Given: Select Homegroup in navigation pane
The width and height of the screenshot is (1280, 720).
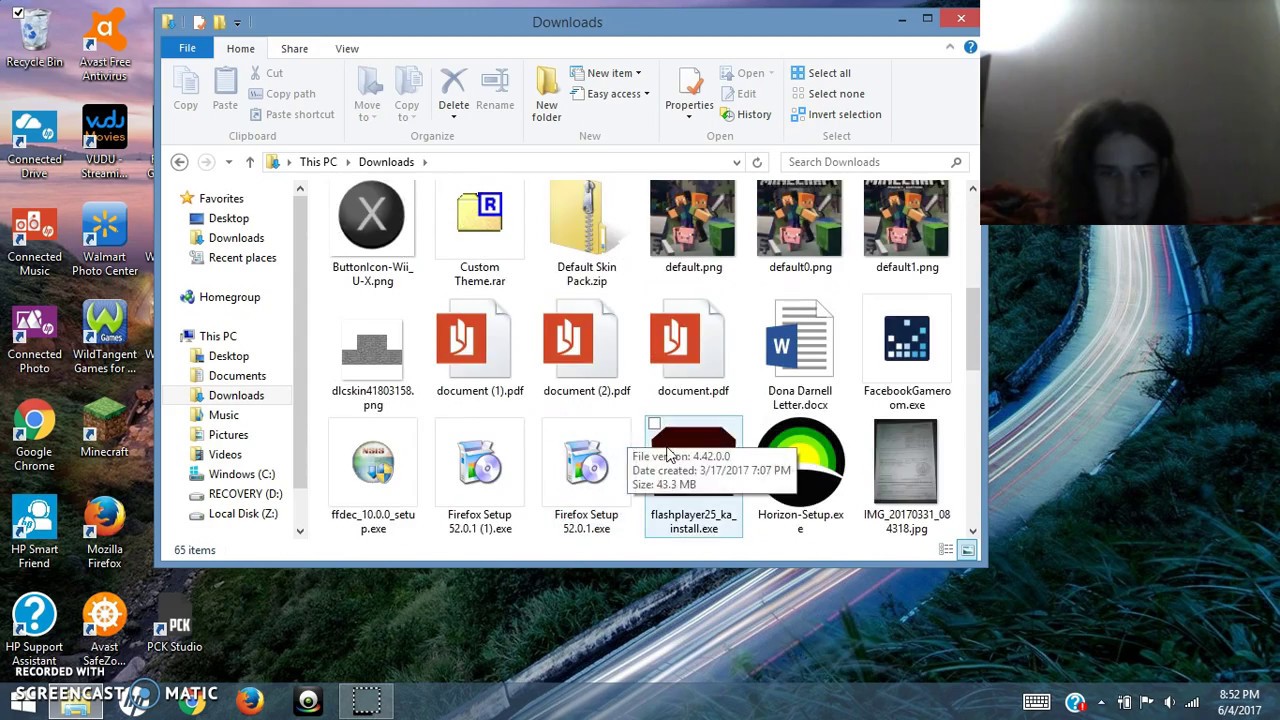Looking at the screenshot, I should pyautogui.click(x=229, y=297).
